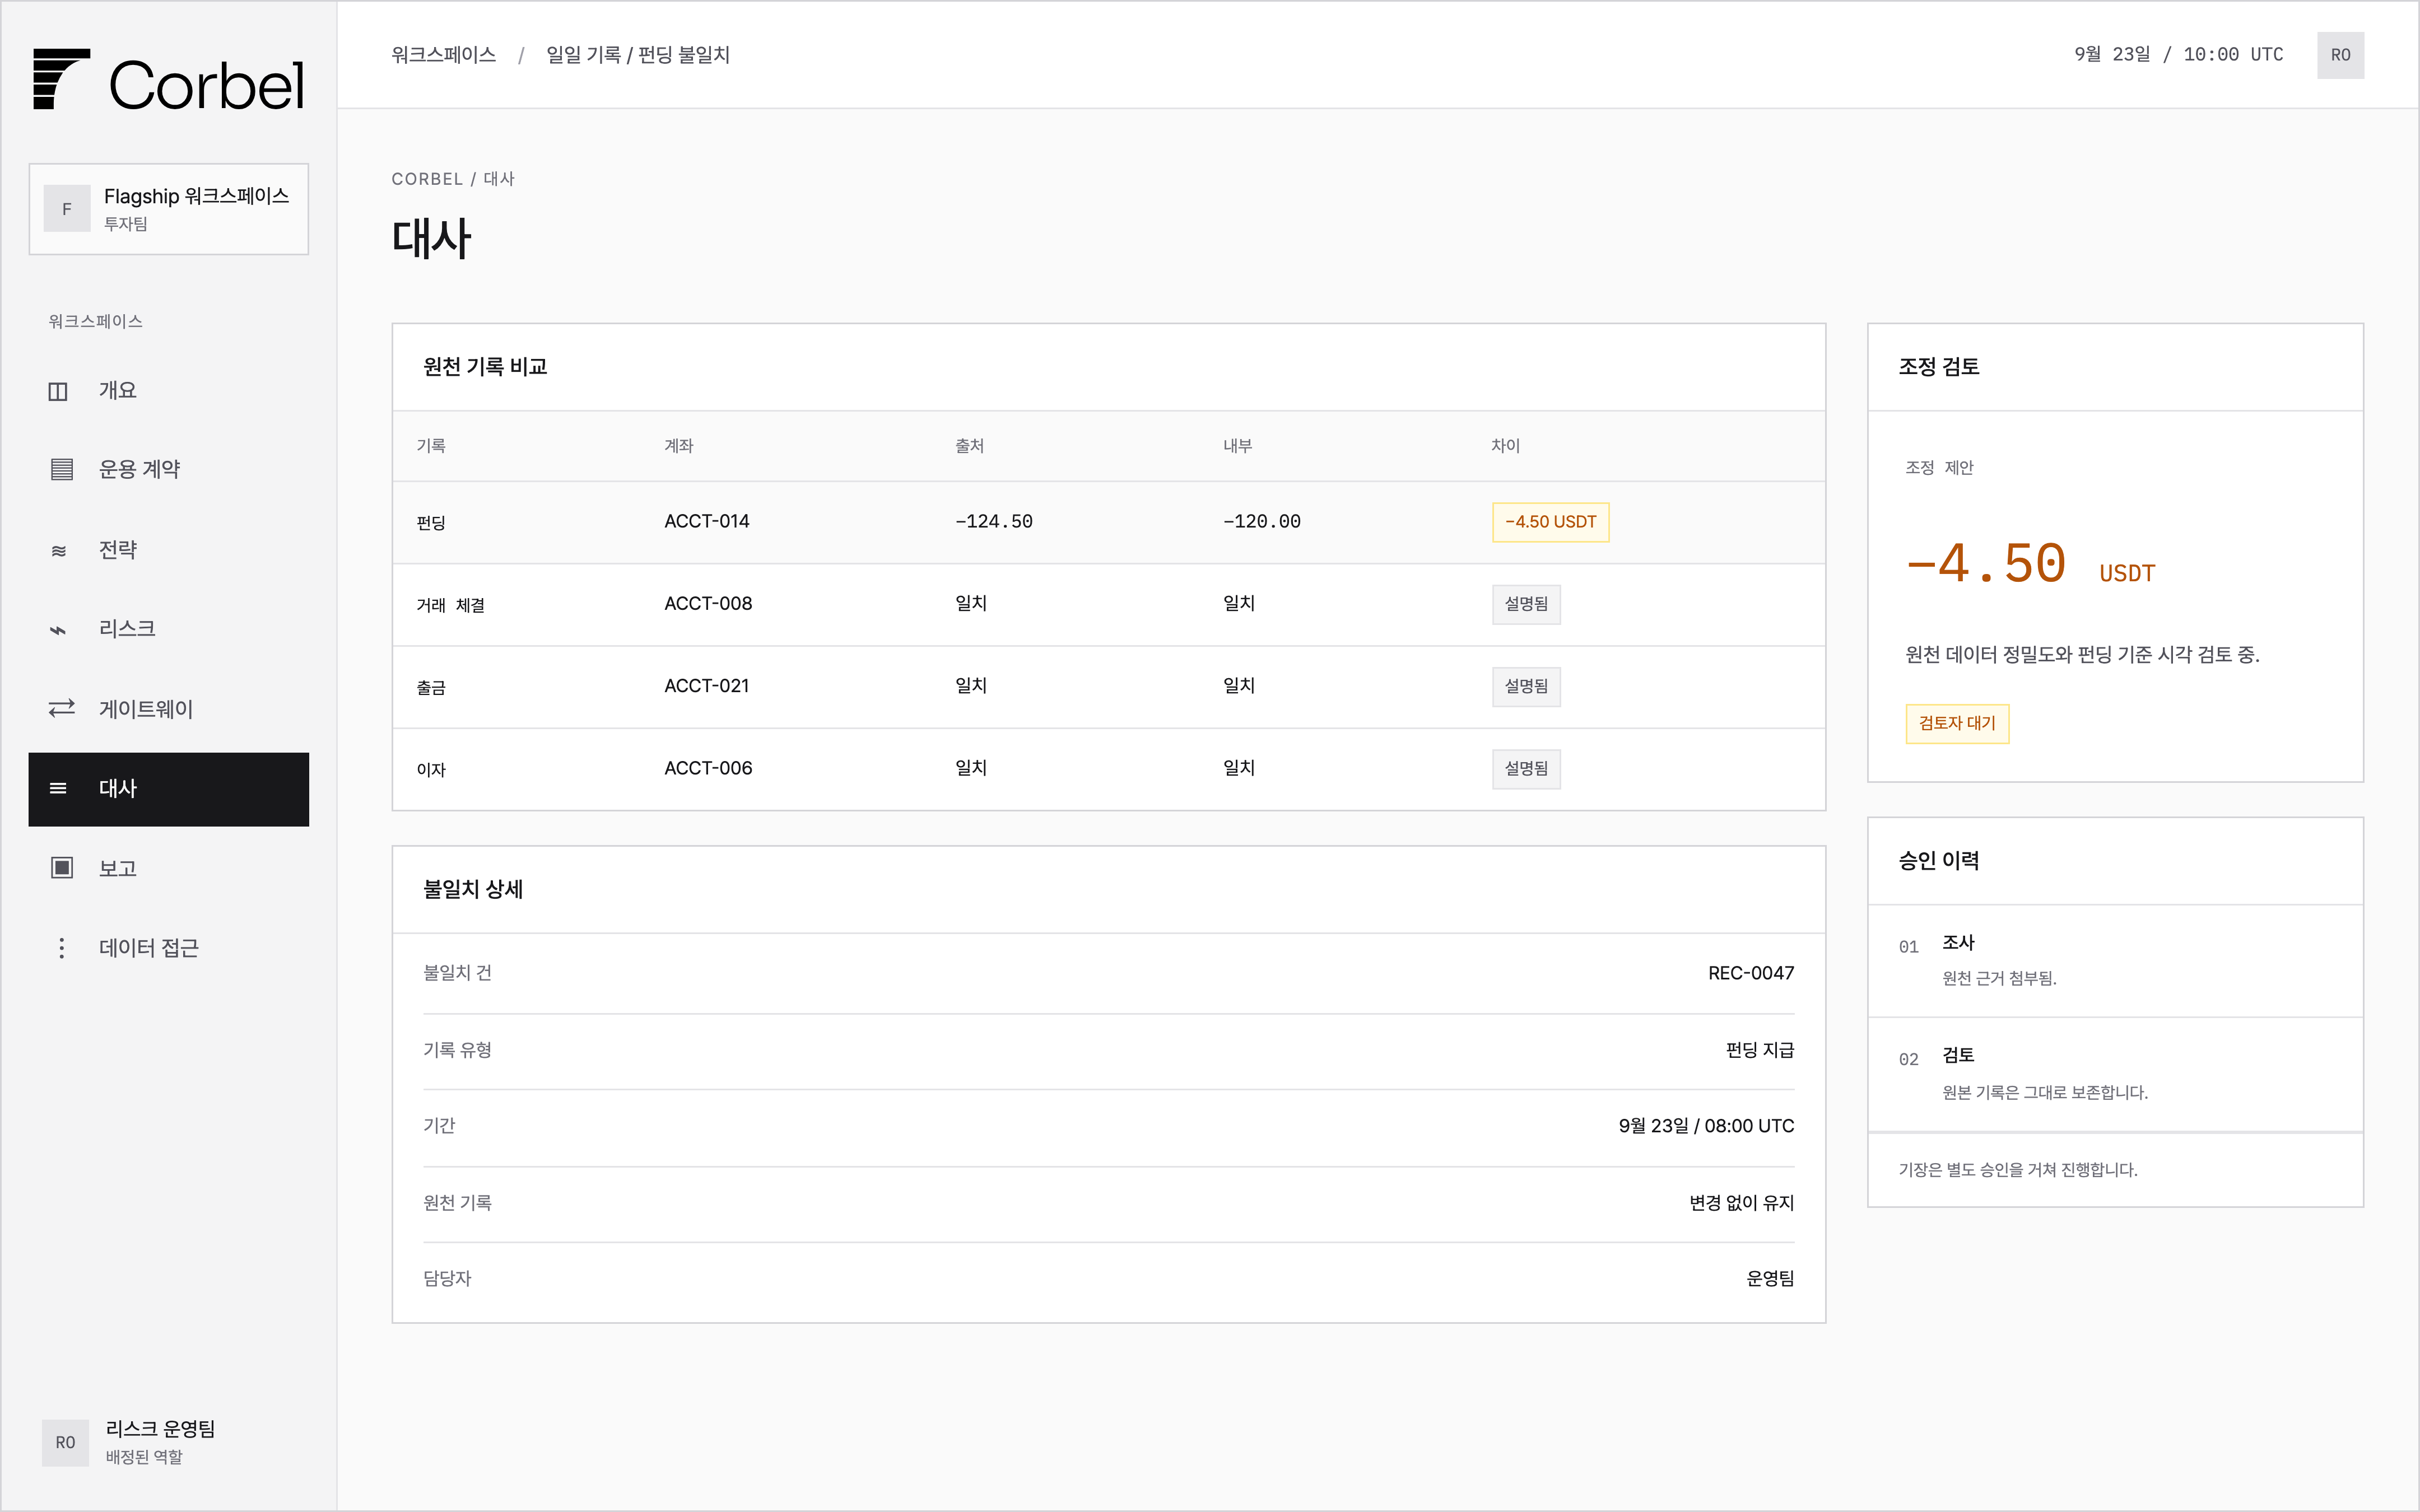2420x1512 pixels.
Task: Open the 개요 sidebar icon
Action: 58,391
